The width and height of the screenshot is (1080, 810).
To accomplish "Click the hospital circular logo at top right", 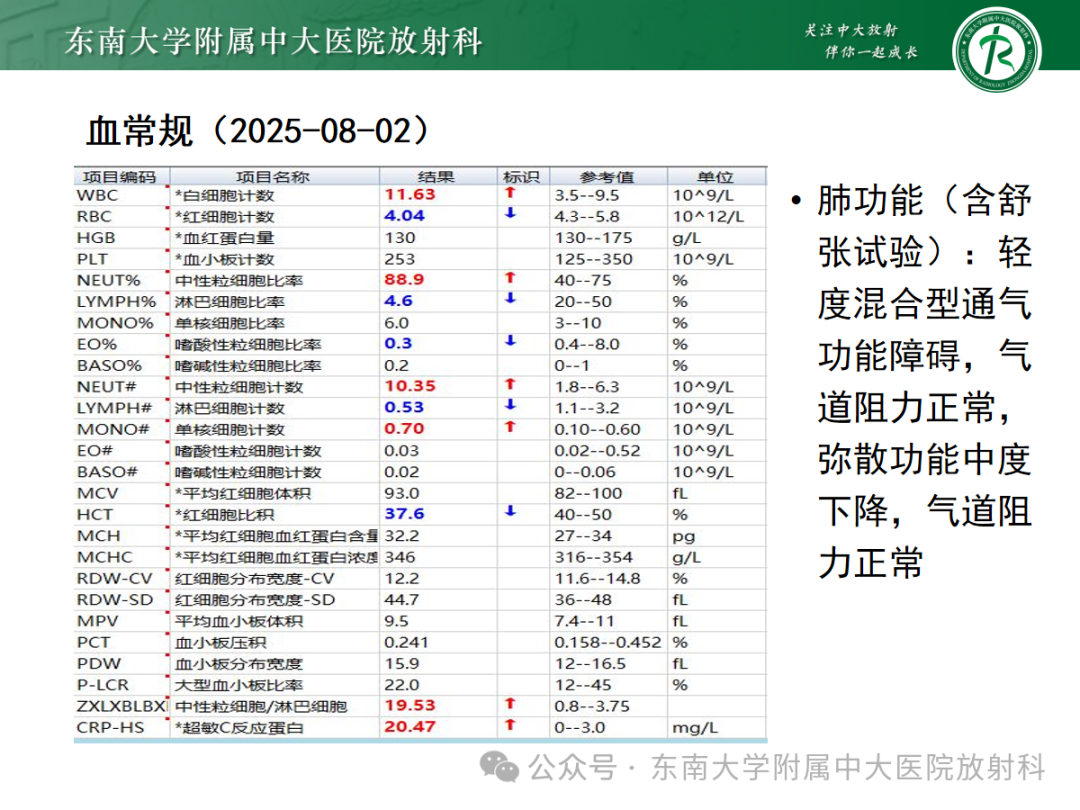I will (x=1000, y=45).
